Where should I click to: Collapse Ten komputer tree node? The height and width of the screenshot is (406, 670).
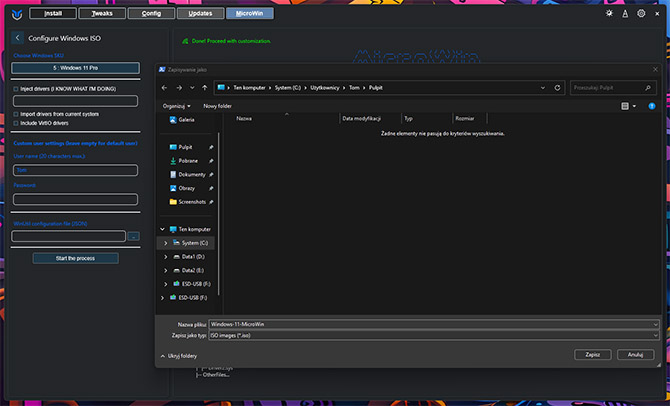(x=162, y=229)
